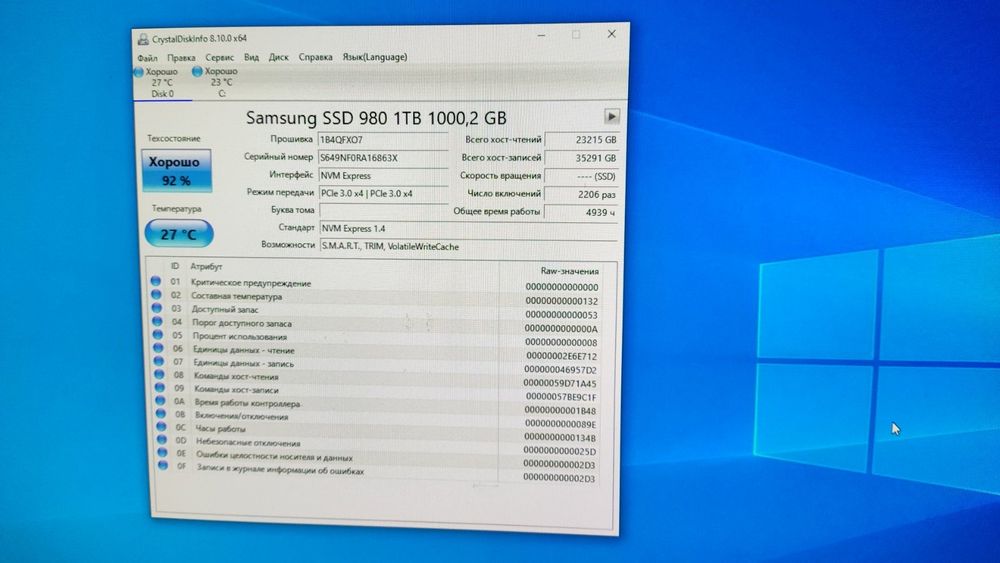The image size is (1000, 563).
Task: Click the status icon of attribute 09
Action: pyautogui.click(x=160, y=388)
